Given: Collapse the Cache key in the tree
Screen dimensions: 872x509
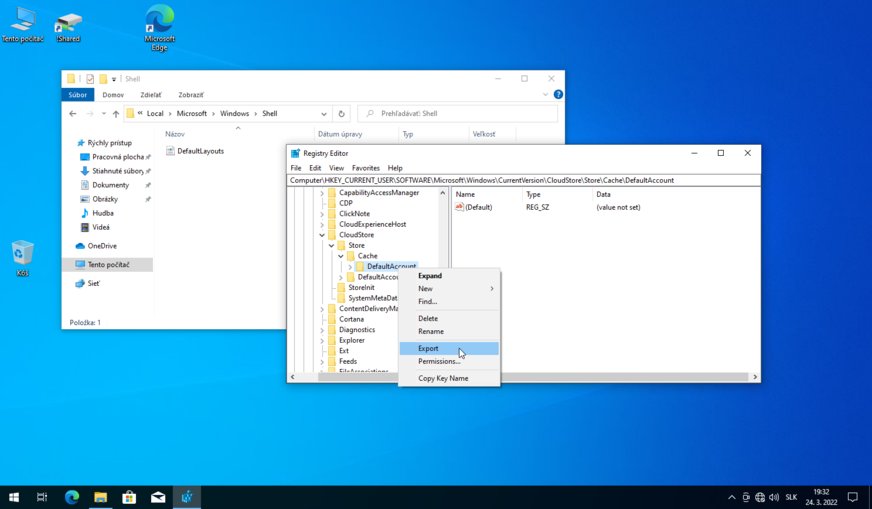Looking at the screenshot, I should coord(341,256).
